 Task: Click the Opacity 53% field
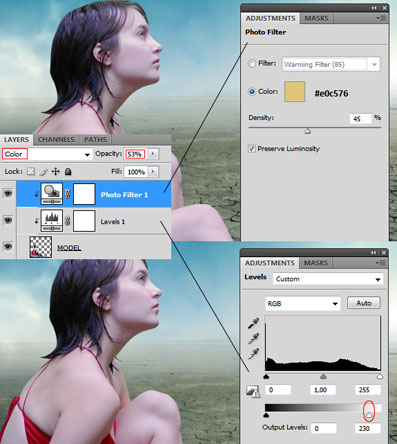pos(135,154)
